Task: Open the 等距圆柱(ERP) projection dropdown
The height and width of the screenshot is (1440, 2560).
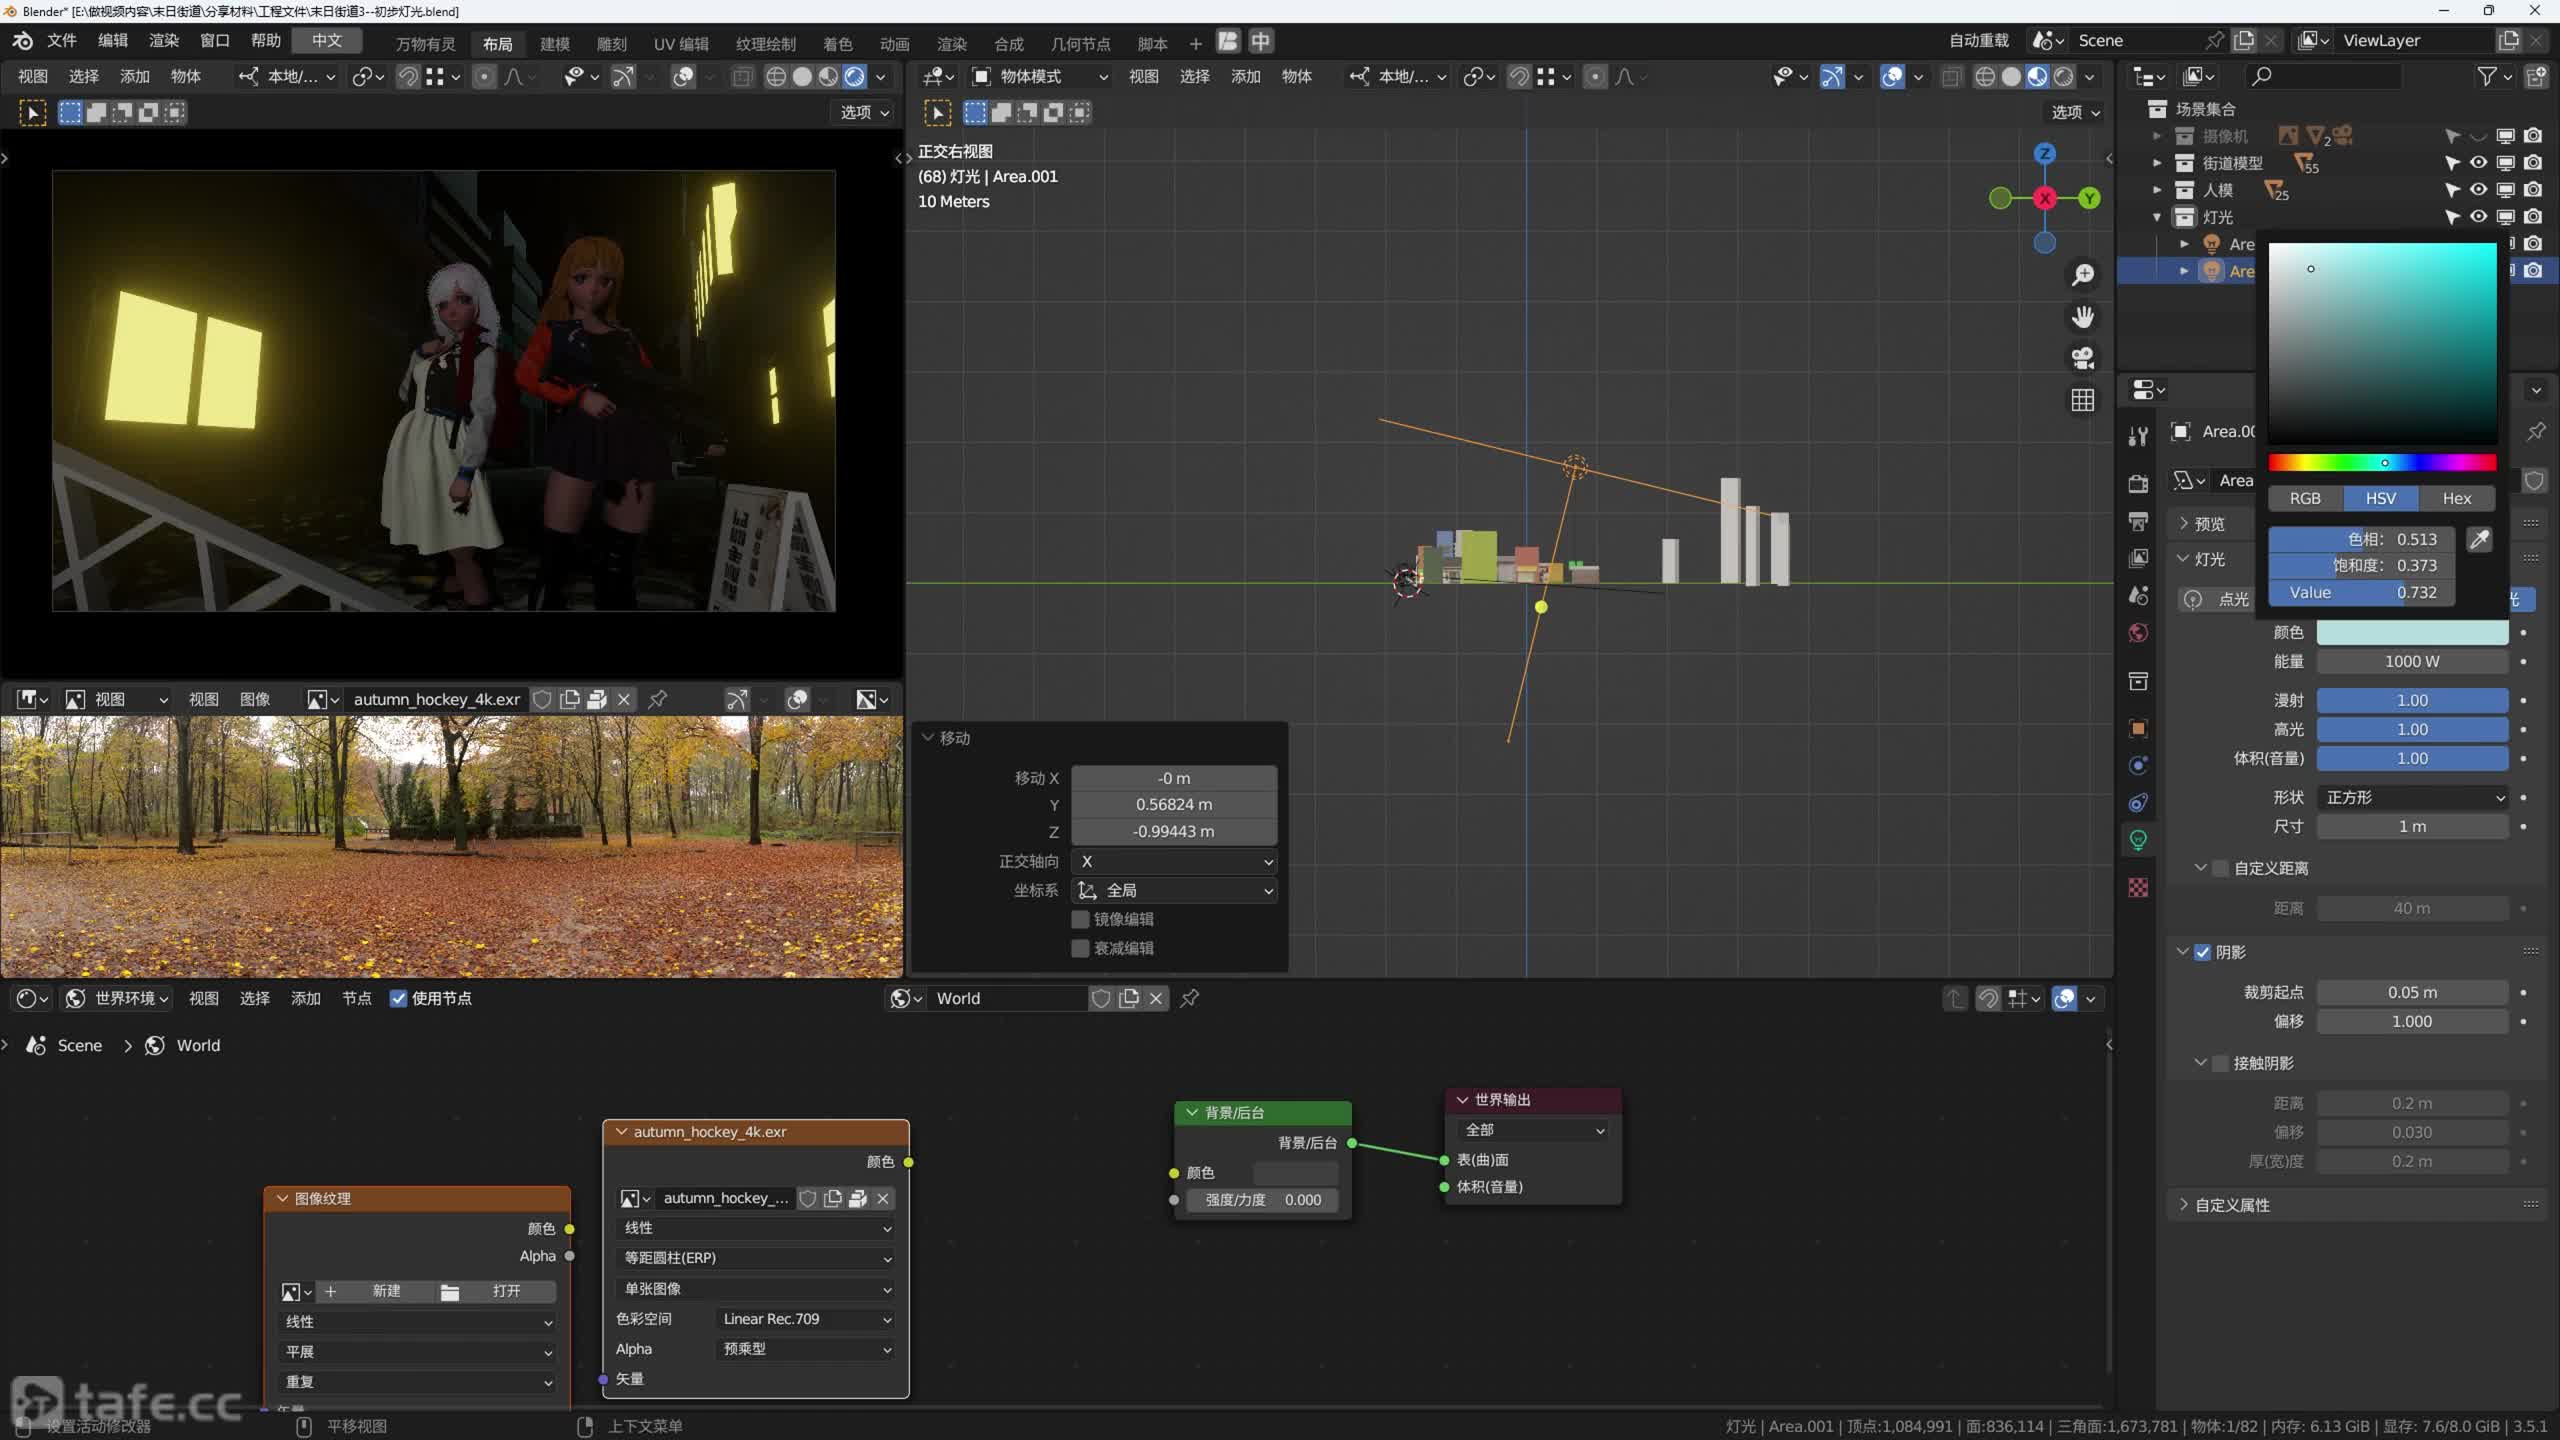Action: 756,1258
